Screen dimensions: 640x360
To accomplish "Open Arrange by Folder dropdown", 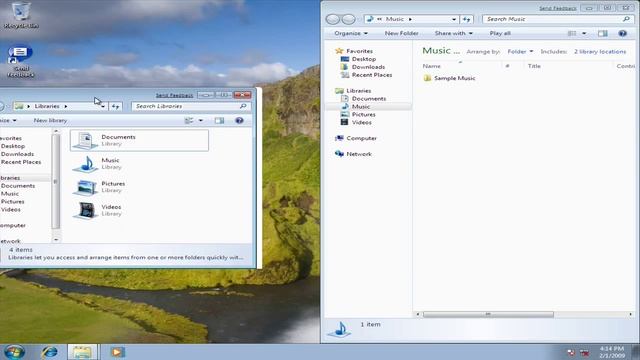I will [520, 51].
